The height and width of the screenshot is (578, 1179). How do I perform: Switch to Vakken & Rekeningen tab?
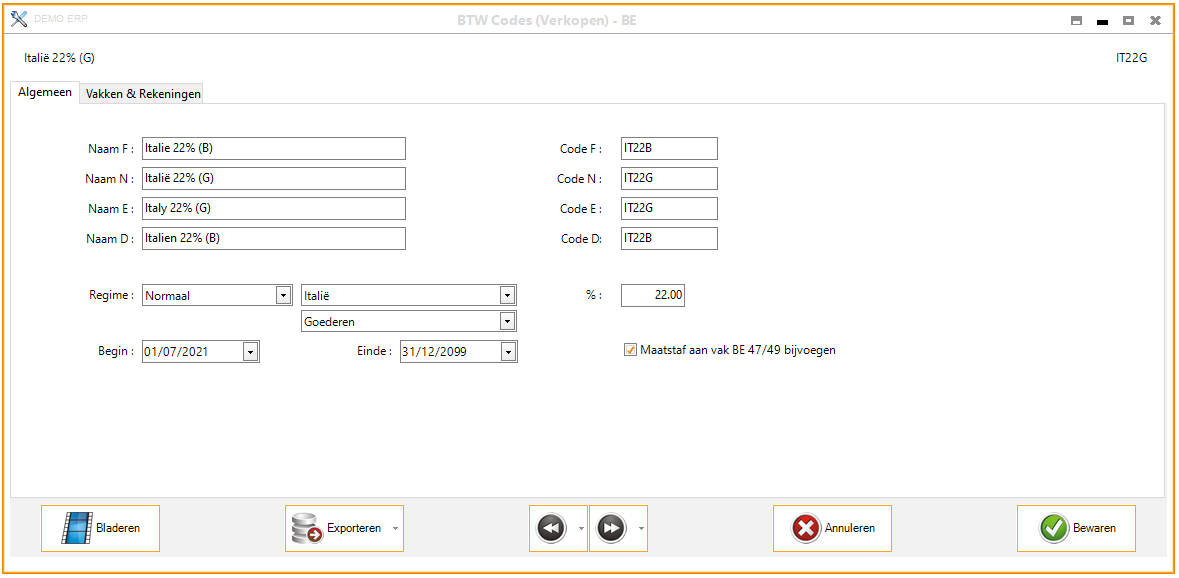click(143, 93)
